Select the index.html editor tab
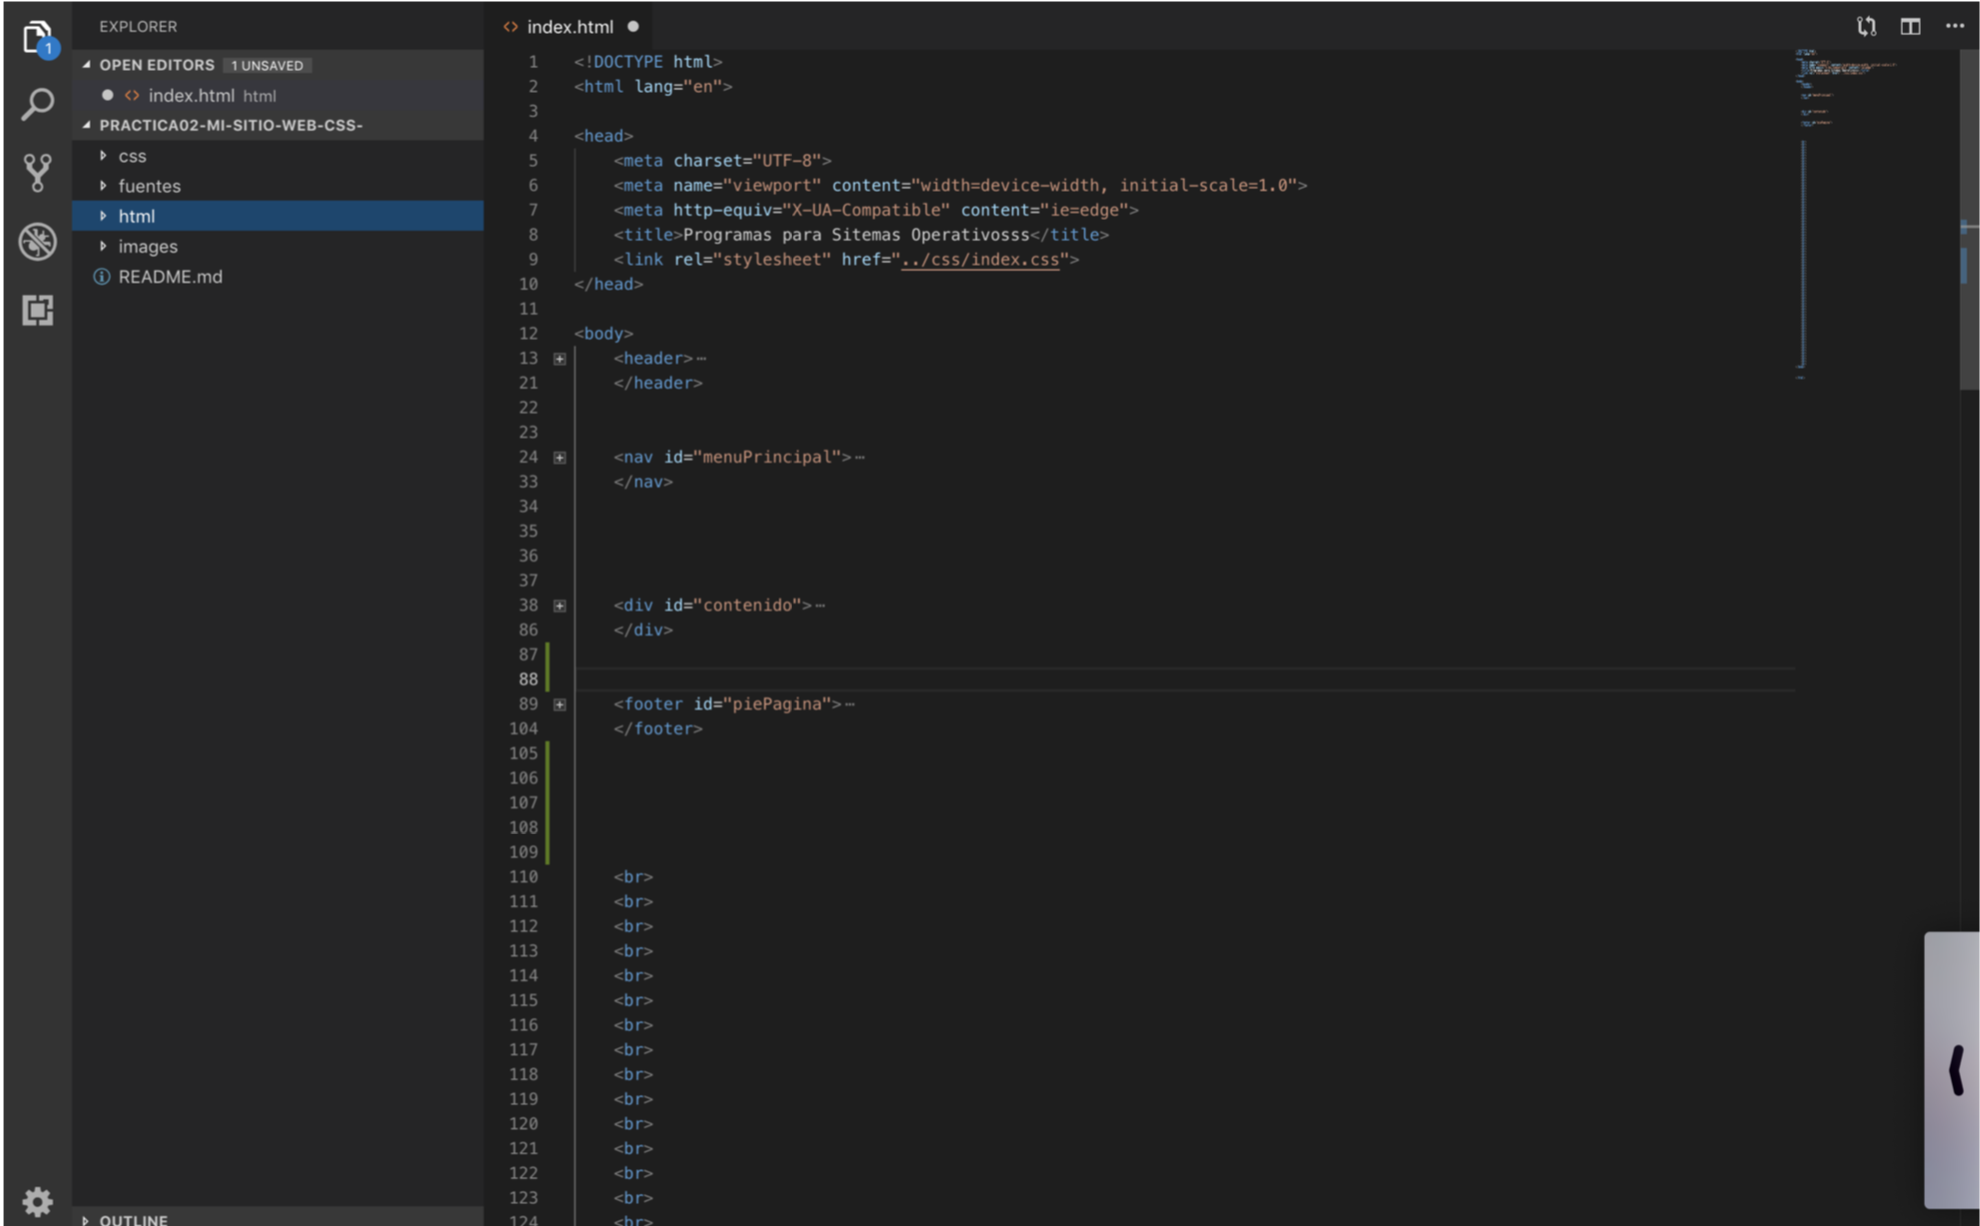 coord(570,26)
